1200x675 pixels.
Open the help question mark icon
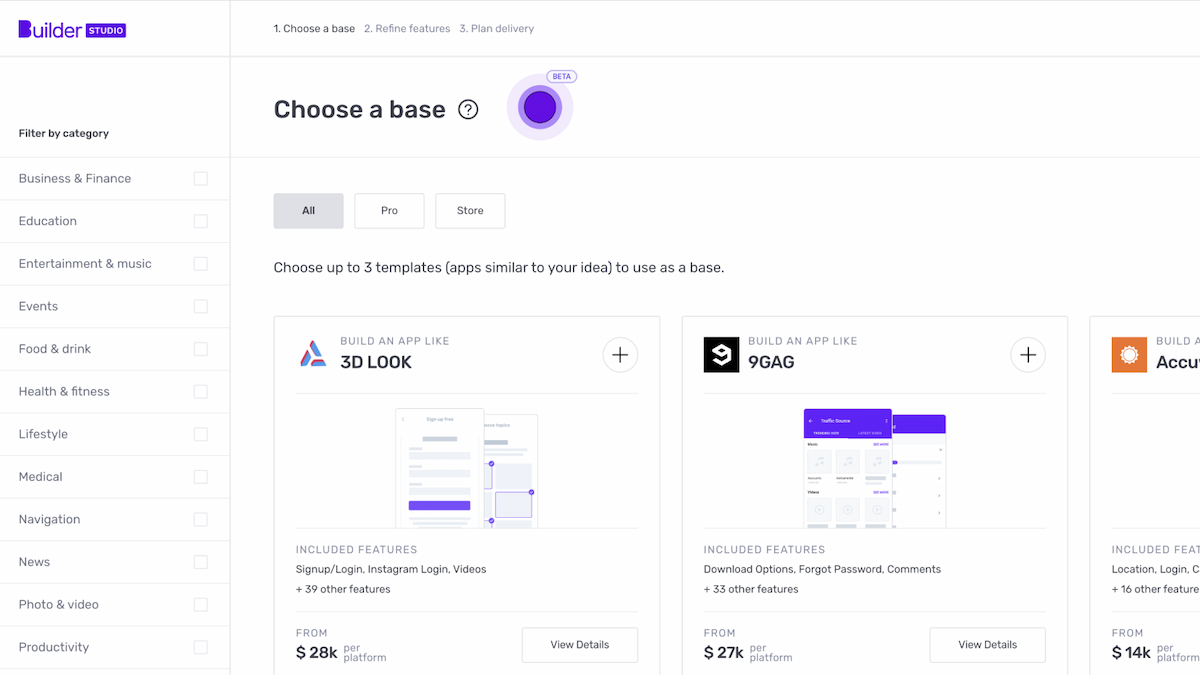pos(468,110)
